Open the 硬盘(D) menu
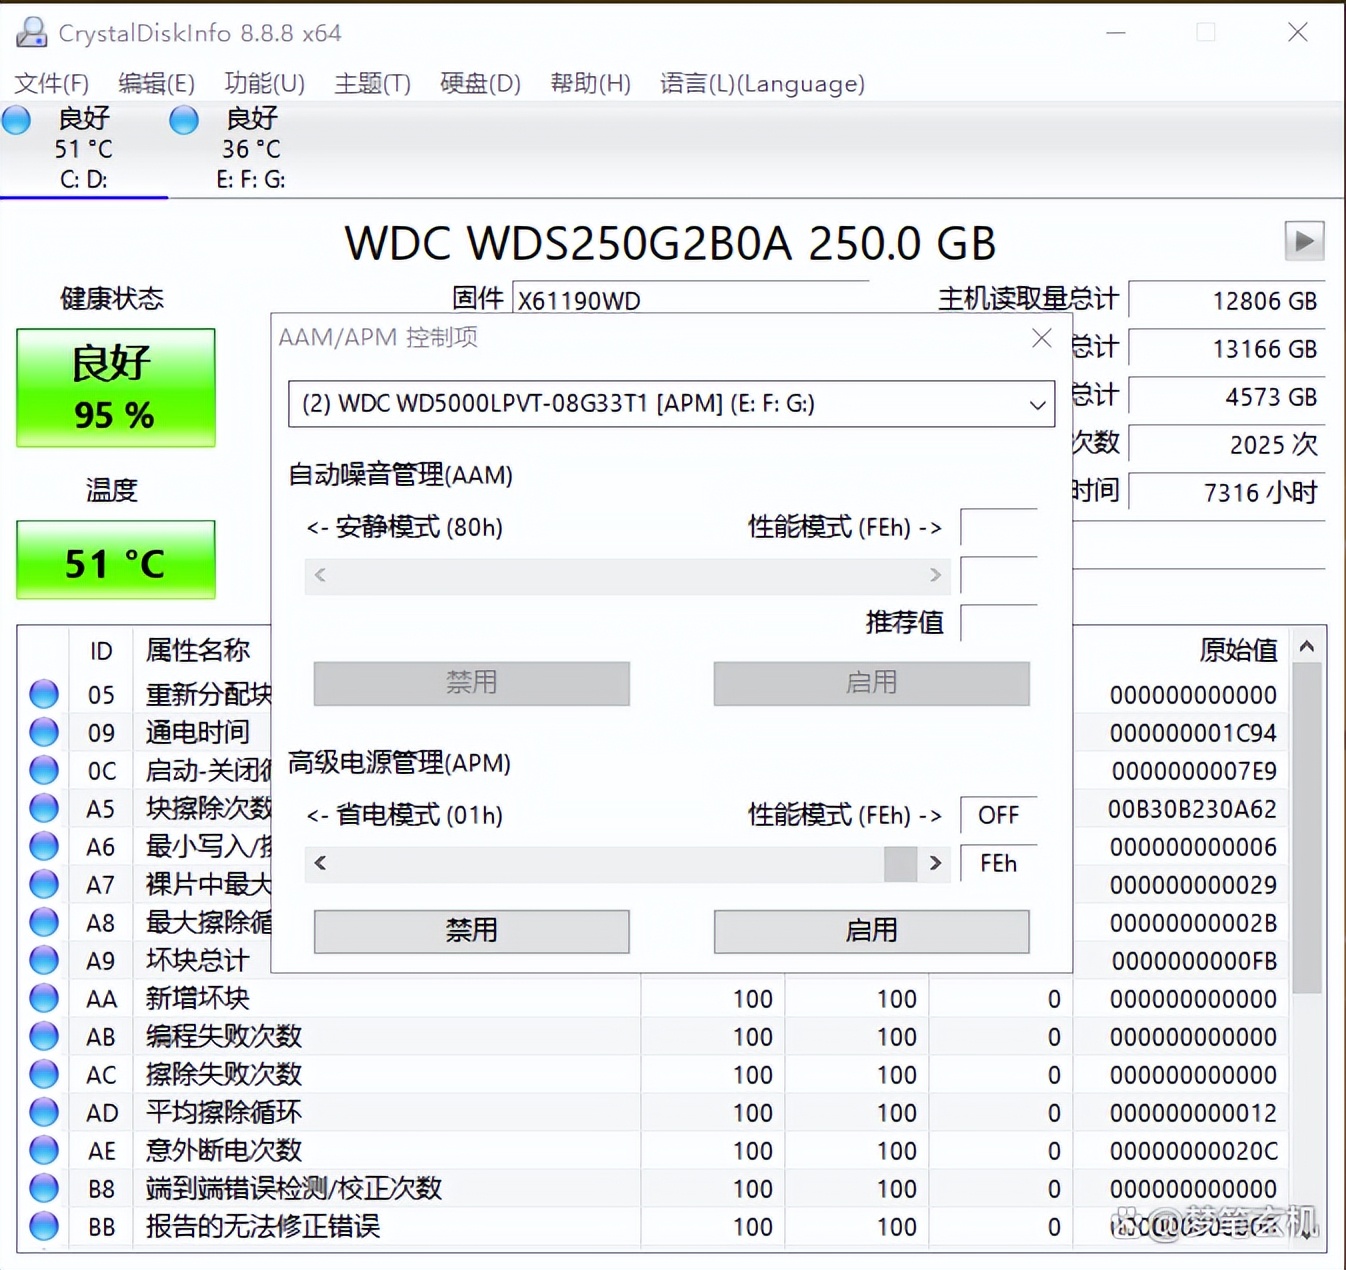Image resolution: width=1346 pixels, height=1270 pixels. [x=479, y=83]
